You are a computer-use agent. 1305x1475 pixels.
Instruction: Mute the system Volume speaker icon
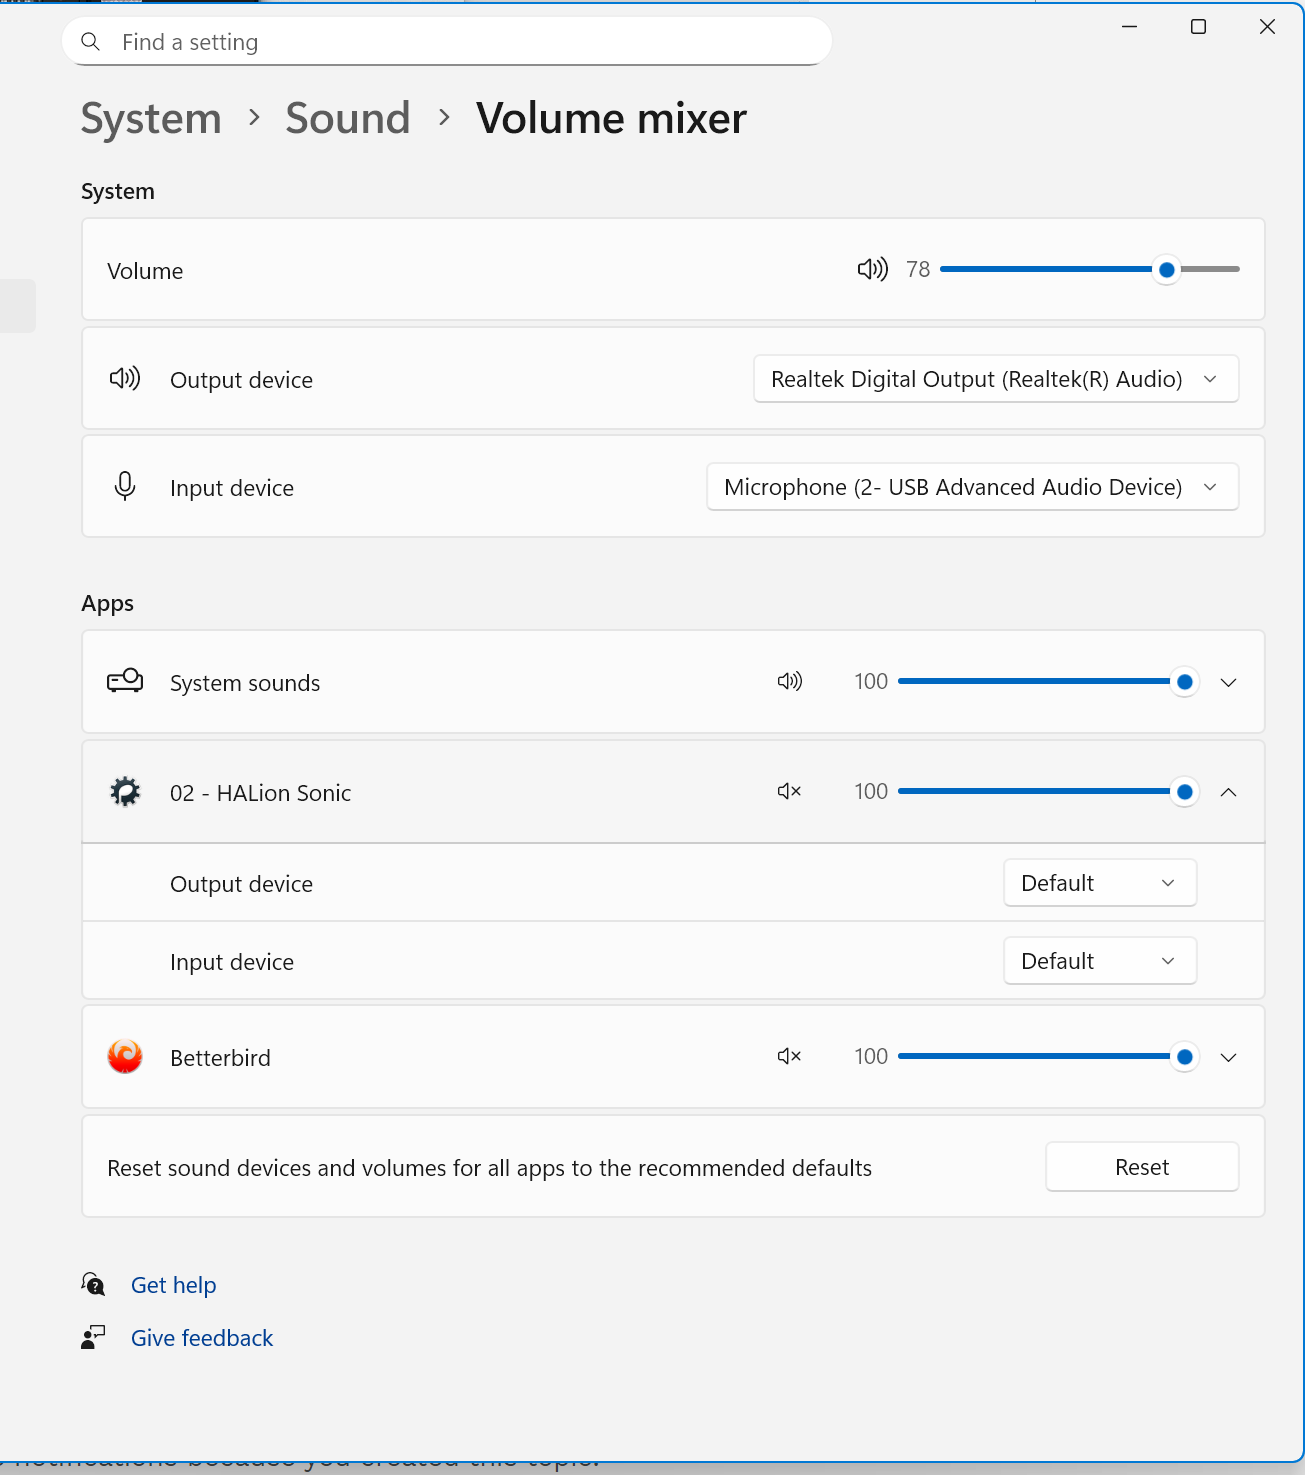[x=872, y=269]
